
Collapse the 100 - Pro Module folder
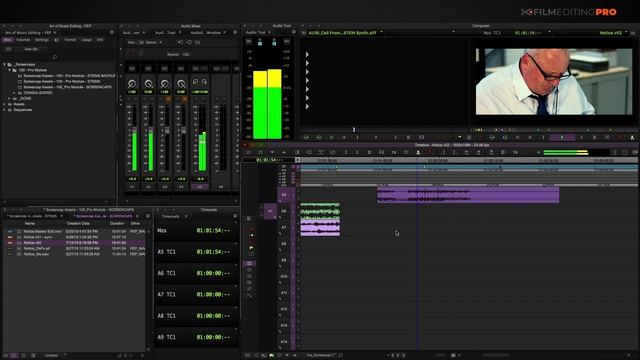coord(10,70)
